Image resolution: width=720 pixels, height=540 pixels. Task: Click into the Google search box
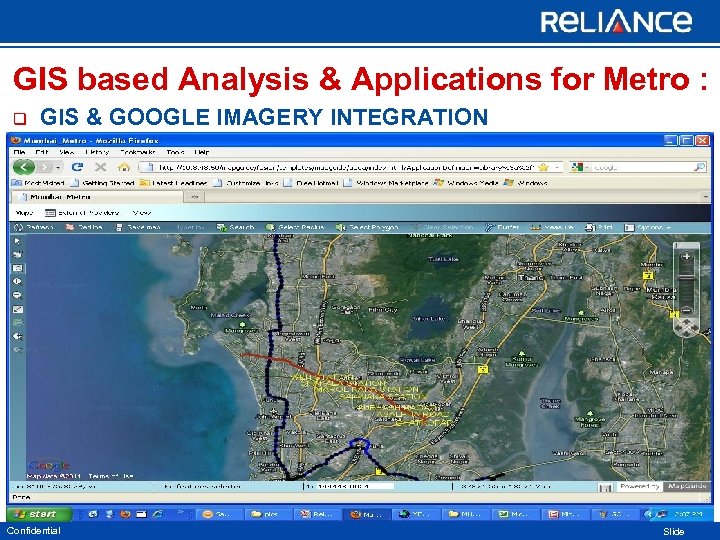pos(641,168)
